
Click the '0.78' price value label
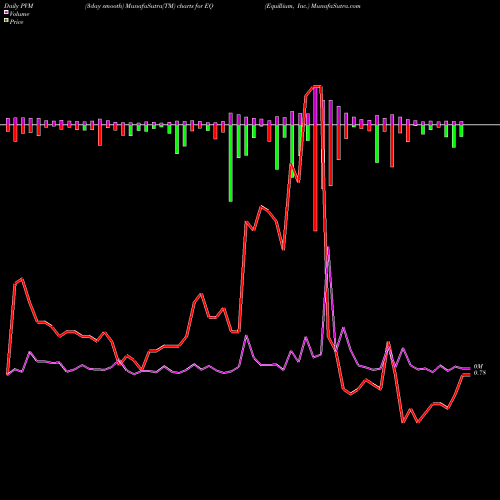pos(480,373)
